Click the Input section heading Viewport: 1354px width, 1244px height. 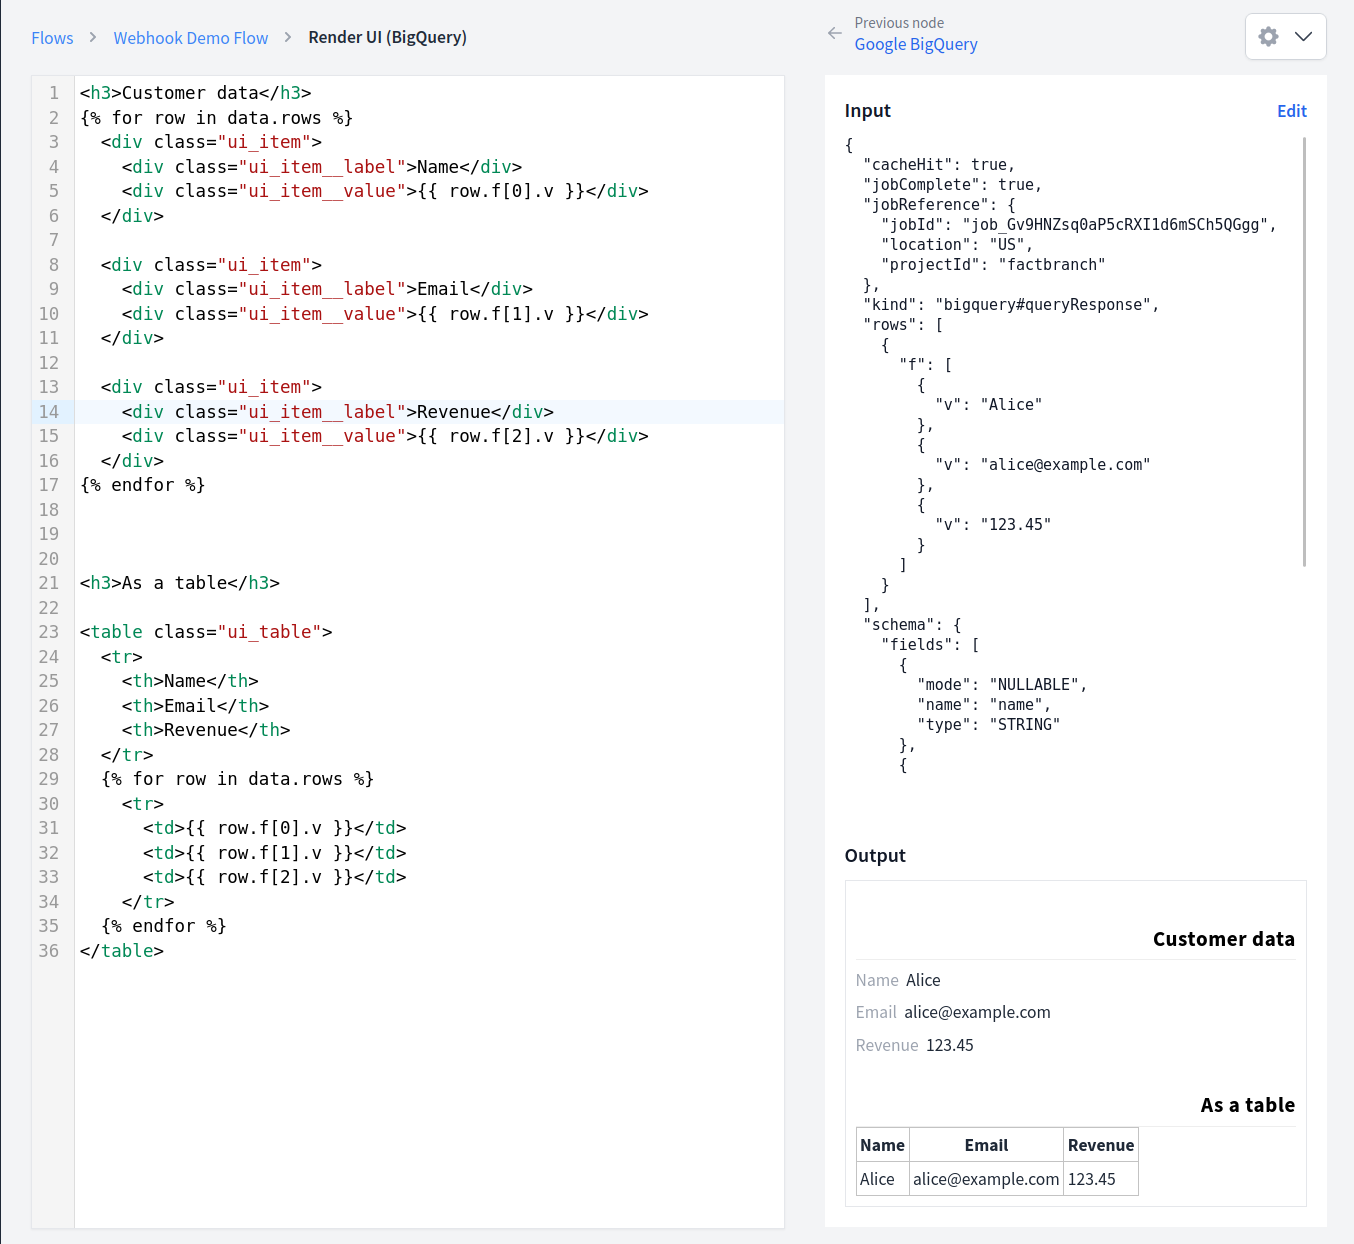(x=867, y=110)
